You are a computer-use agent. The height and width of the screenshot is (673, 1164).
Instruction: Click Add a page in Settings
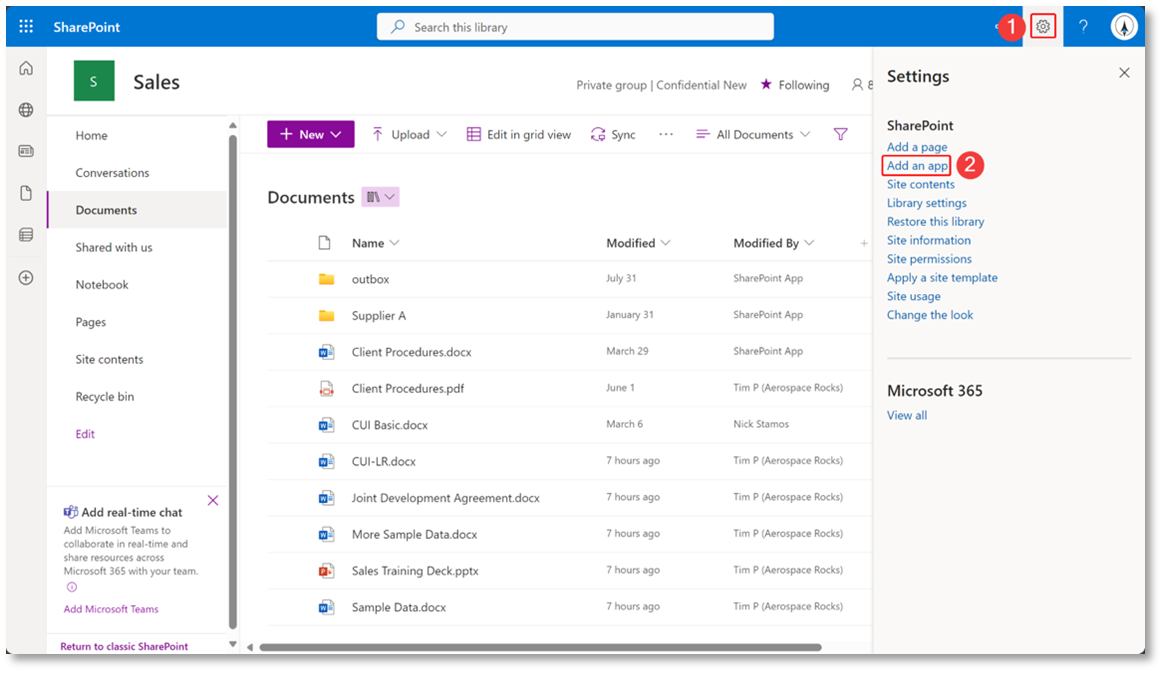click(917, 147)
